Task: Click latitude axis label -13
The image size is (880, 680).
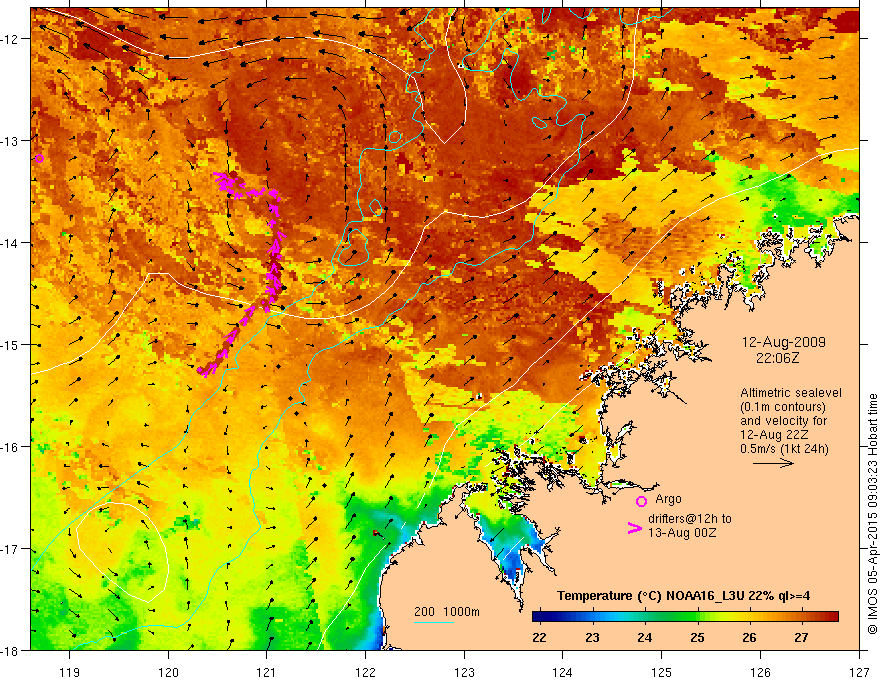Action: [x=9, y=141]
